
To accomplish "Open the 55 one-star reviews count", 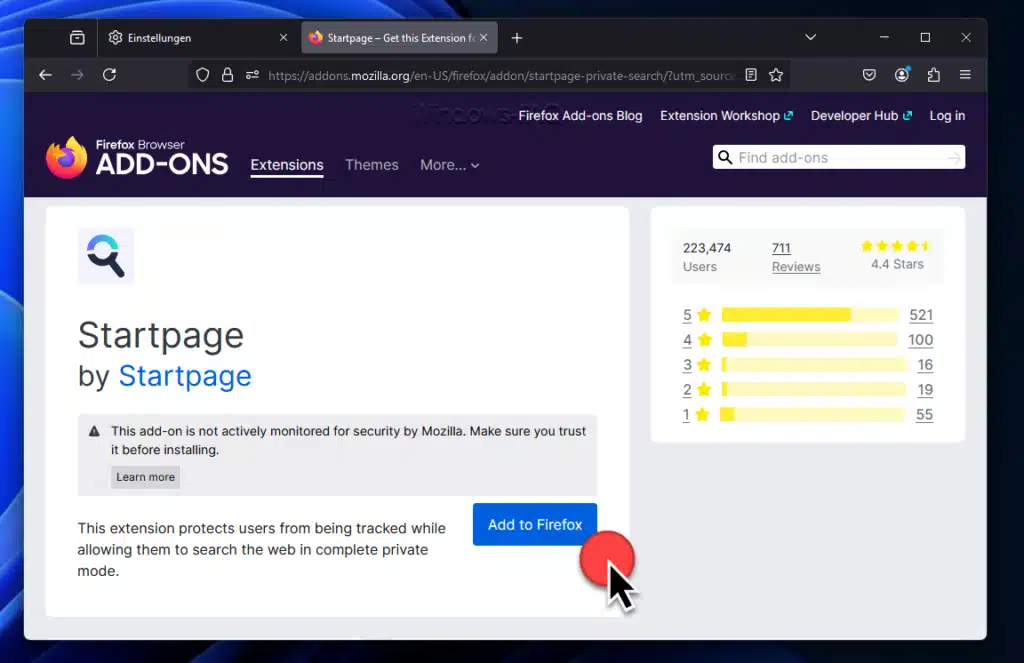I will [924, 414].
